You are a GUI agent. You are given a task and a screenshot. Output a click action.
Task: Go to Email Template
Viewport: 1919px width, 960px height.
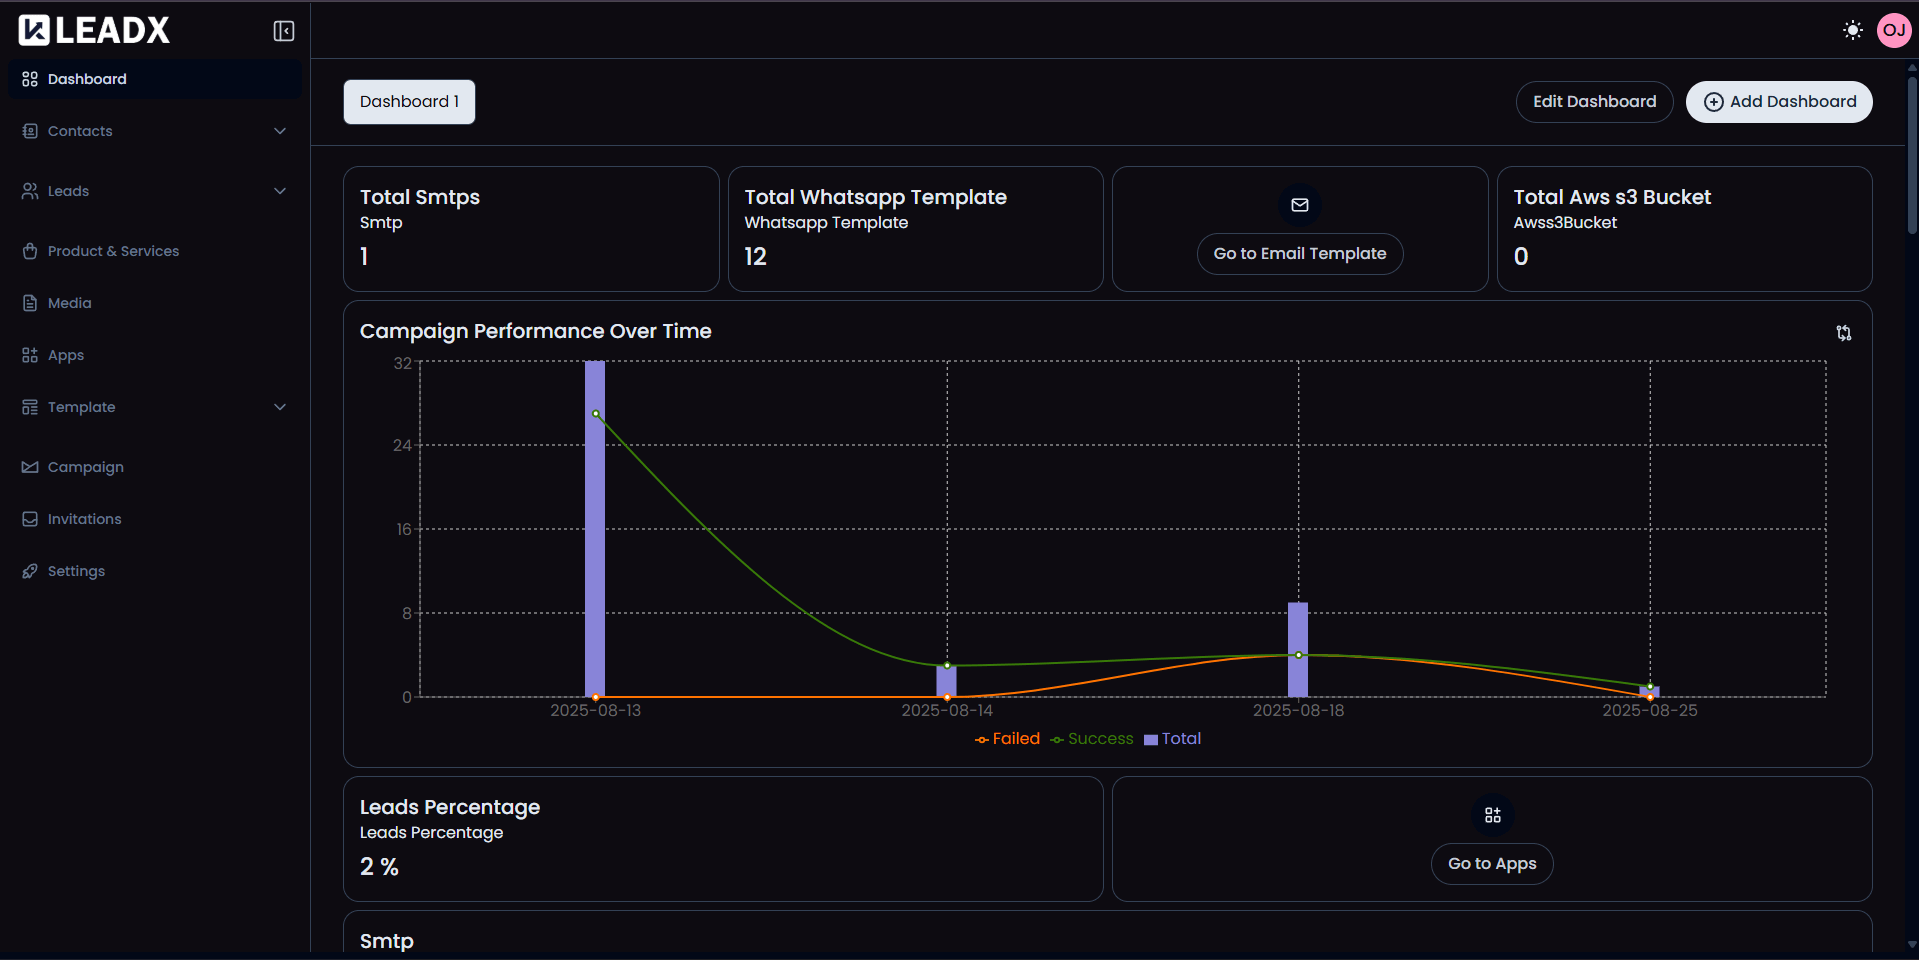pos(1299,254)
